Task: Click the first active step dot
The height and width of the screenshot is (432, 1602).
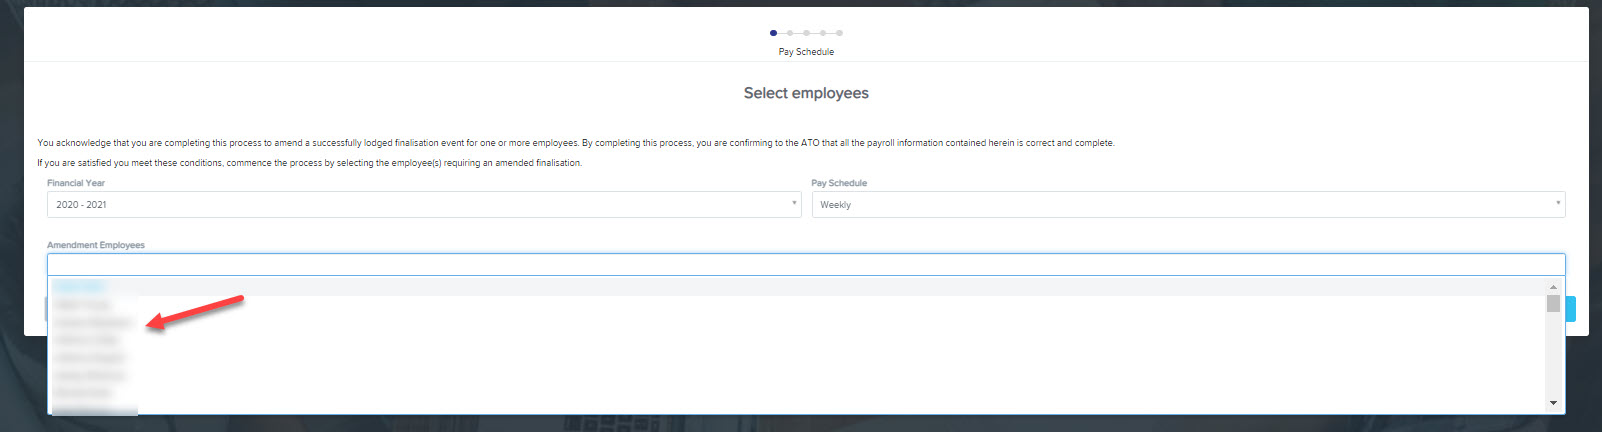Action: point(773,33)
